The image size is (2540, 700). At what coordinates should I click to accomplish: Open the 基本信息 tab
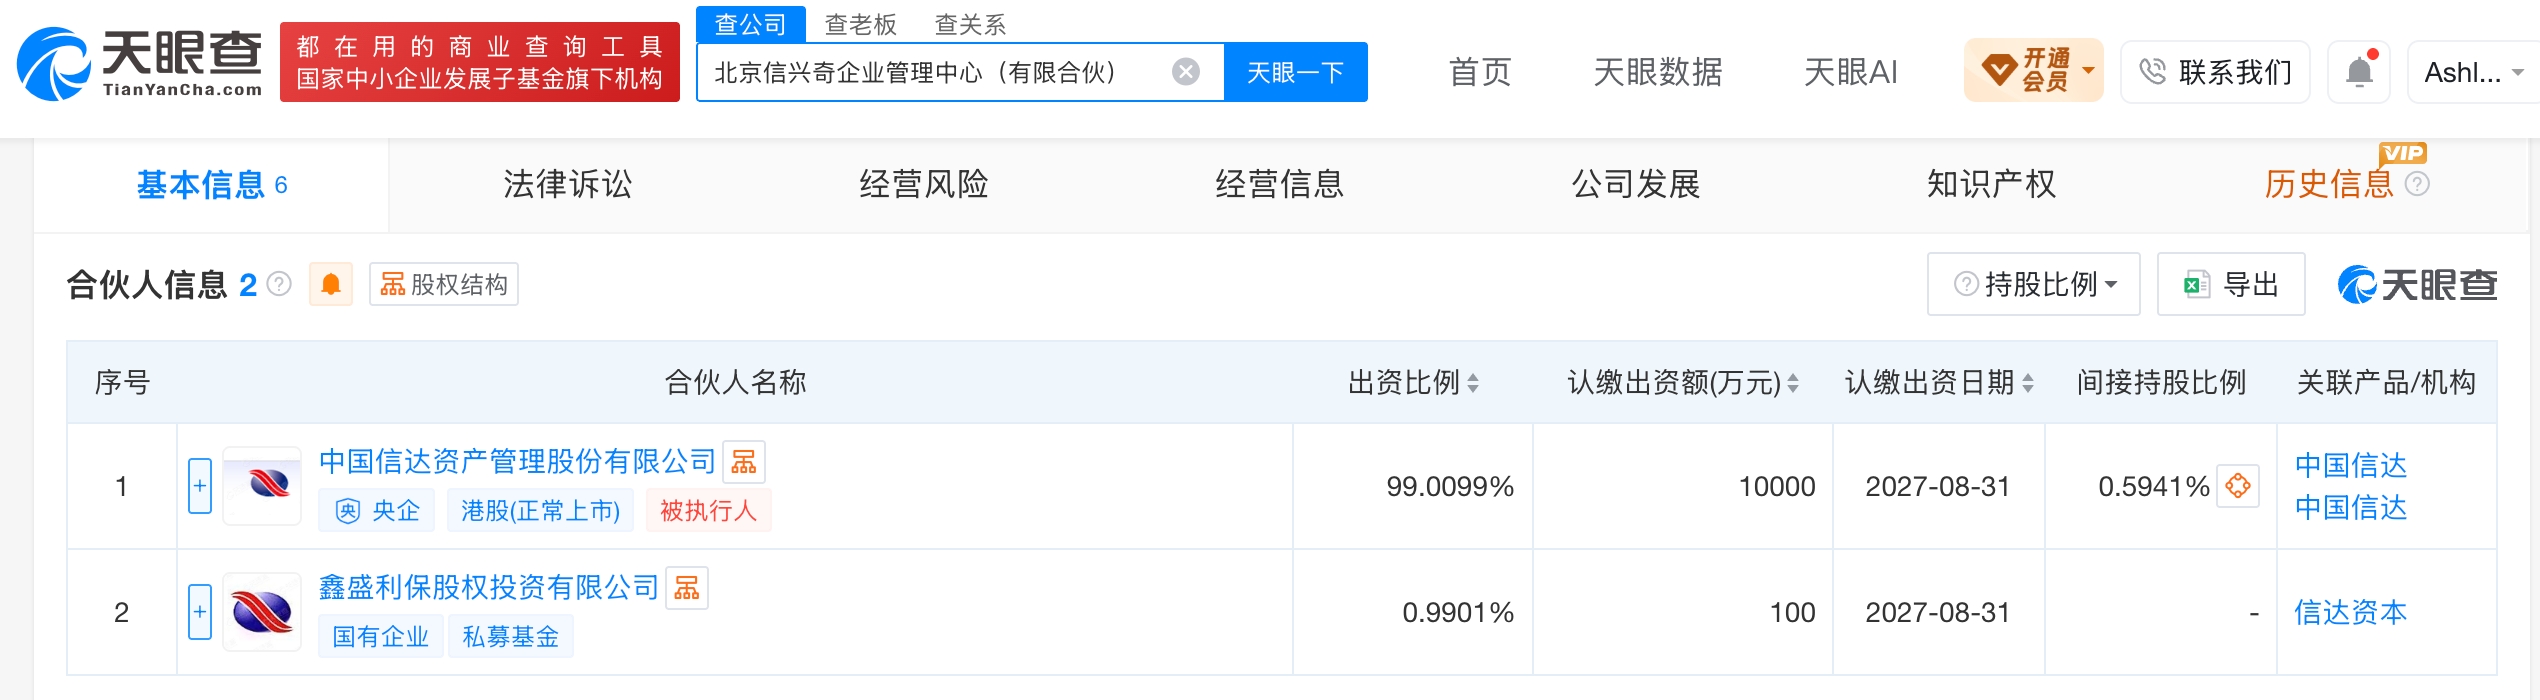tap(211, 185)
